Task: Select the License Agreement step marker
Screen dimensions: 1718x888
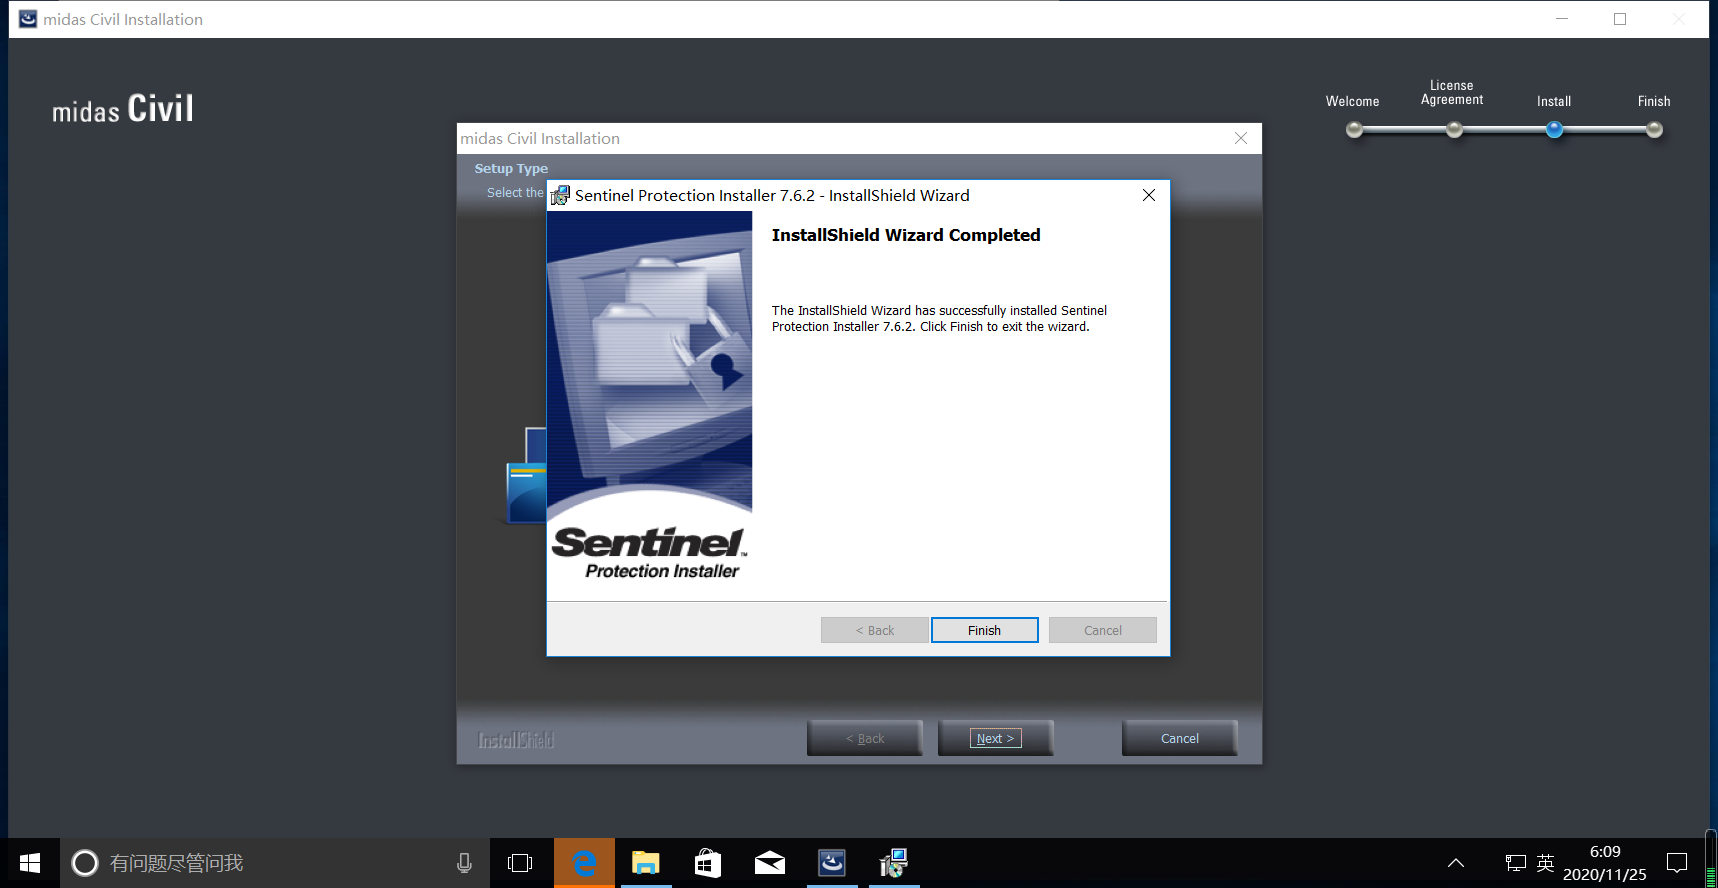Action: [x=1454, y=129]
